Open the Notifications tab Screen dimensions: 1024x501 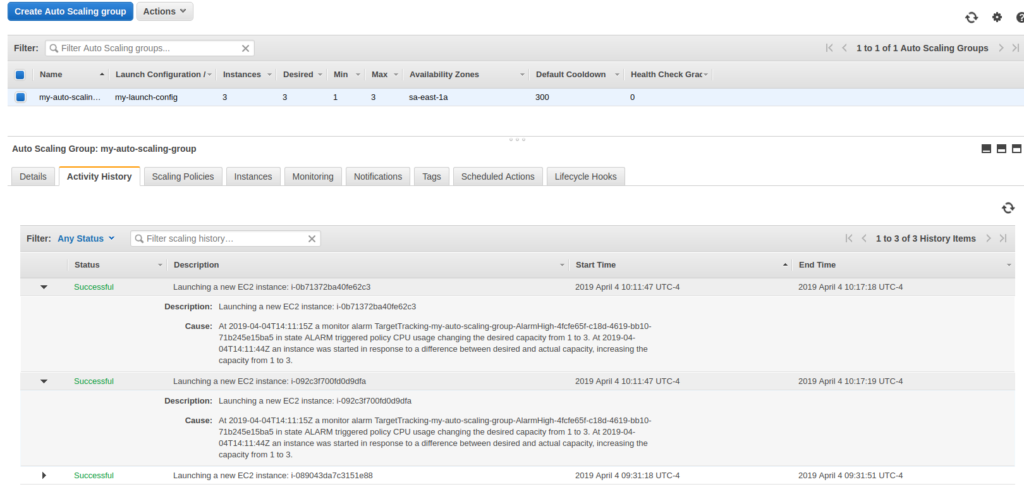click(377, 176)
